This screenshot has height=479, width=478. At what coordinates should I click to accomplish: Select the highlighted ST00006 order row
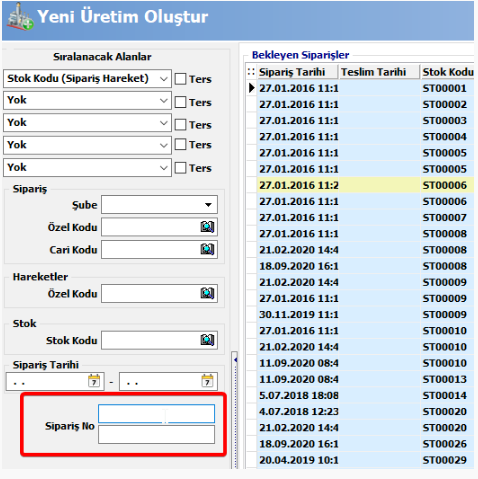(365, 185)
